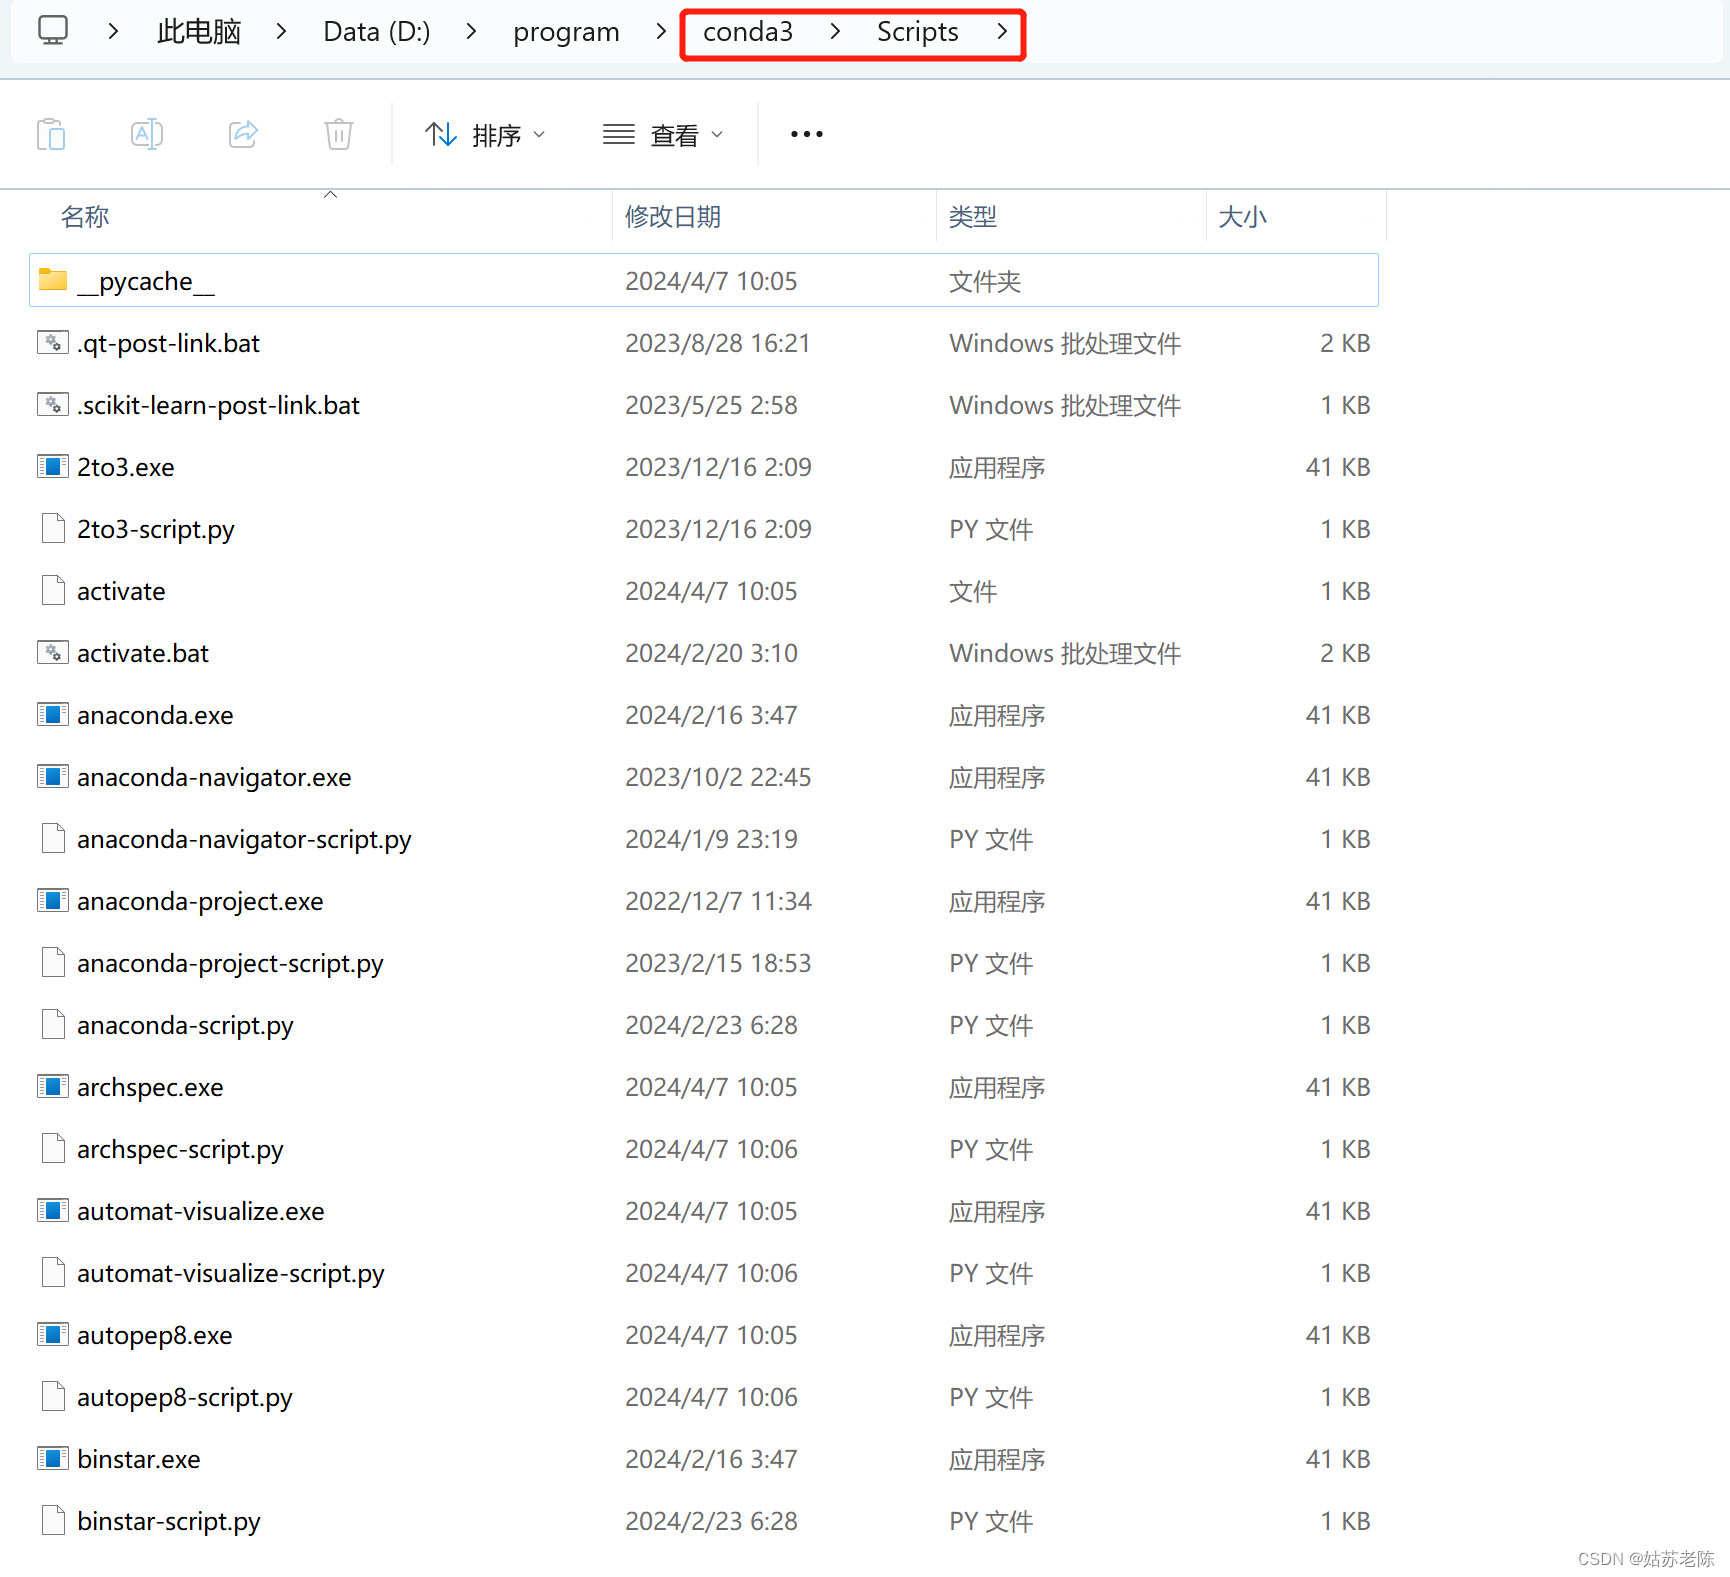The height and width of the screenshot is (1577, 1730).
Task: Click the automat-visualize.exe application icon
Action: (x=53, y=1210)
